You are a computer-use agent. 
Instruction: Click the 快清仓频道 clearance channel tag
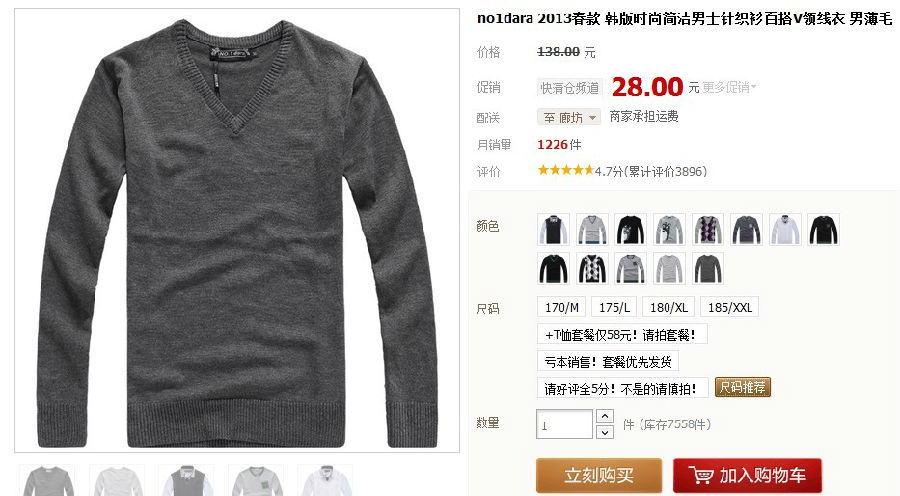[569, 87]
